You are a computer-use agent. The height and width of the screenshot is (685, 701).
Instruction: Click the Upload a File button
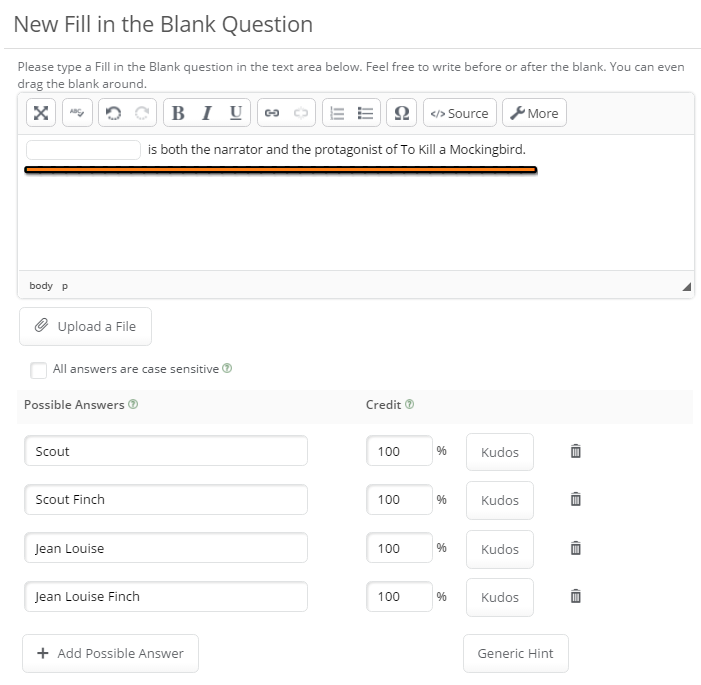coord(85,326)
